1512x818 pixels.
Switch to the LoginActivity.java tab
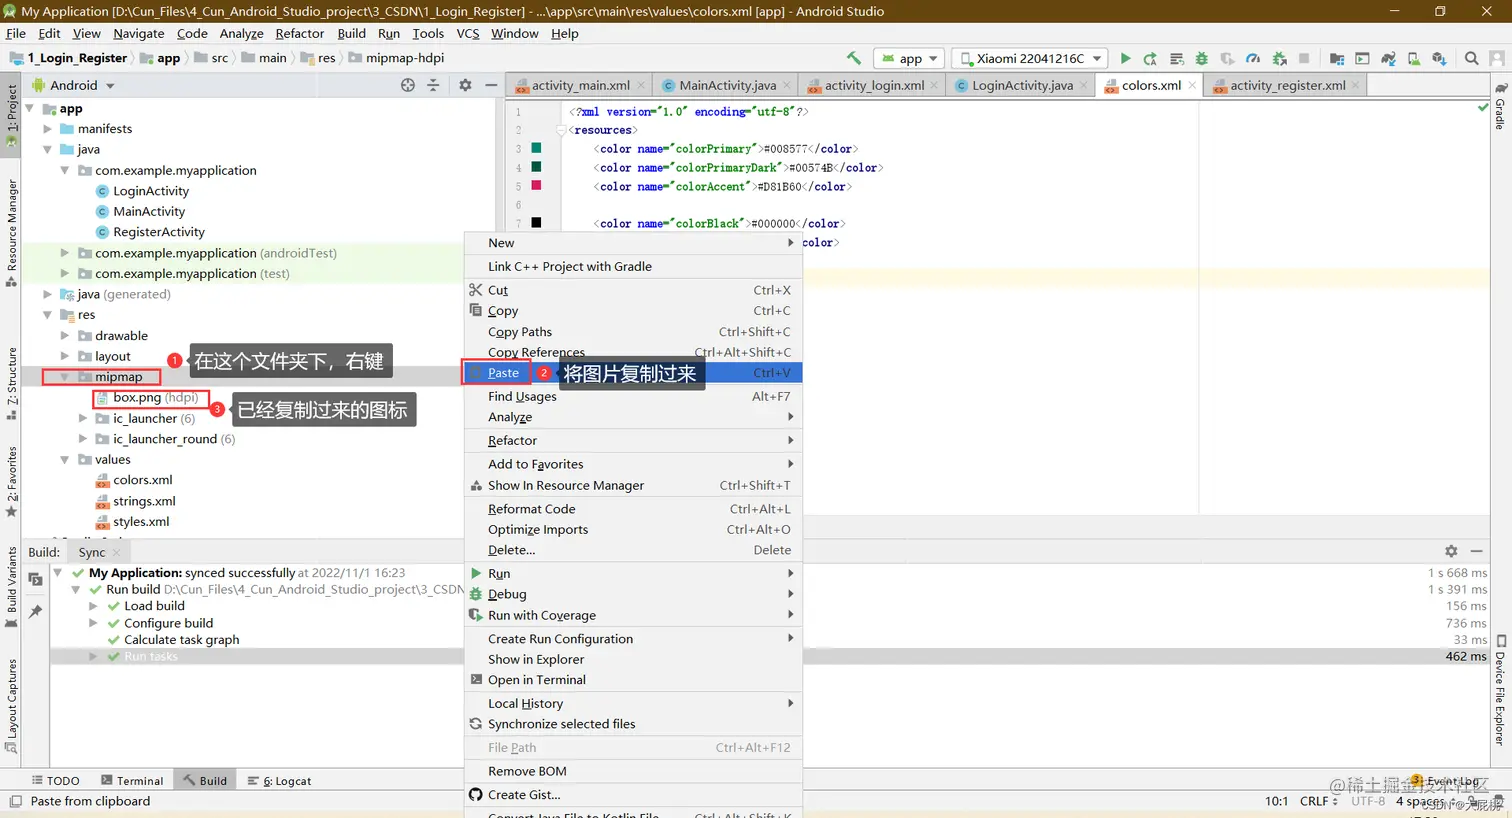point(1022,85)
